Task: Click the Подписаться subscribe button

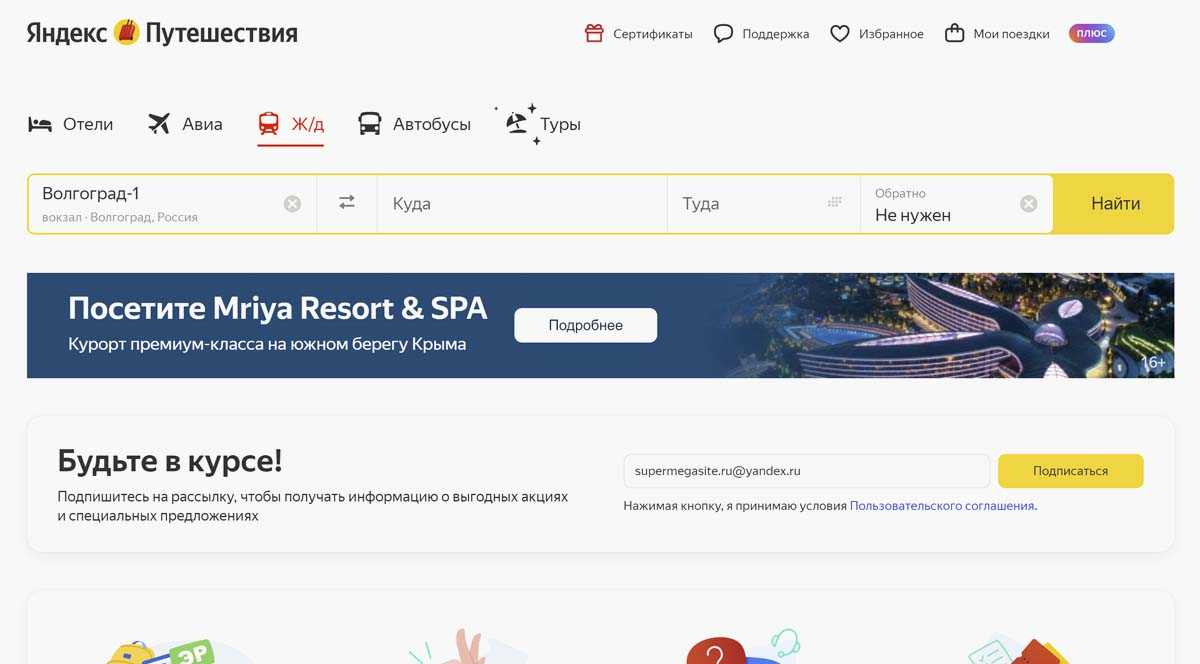Action: click(1070, 471)
